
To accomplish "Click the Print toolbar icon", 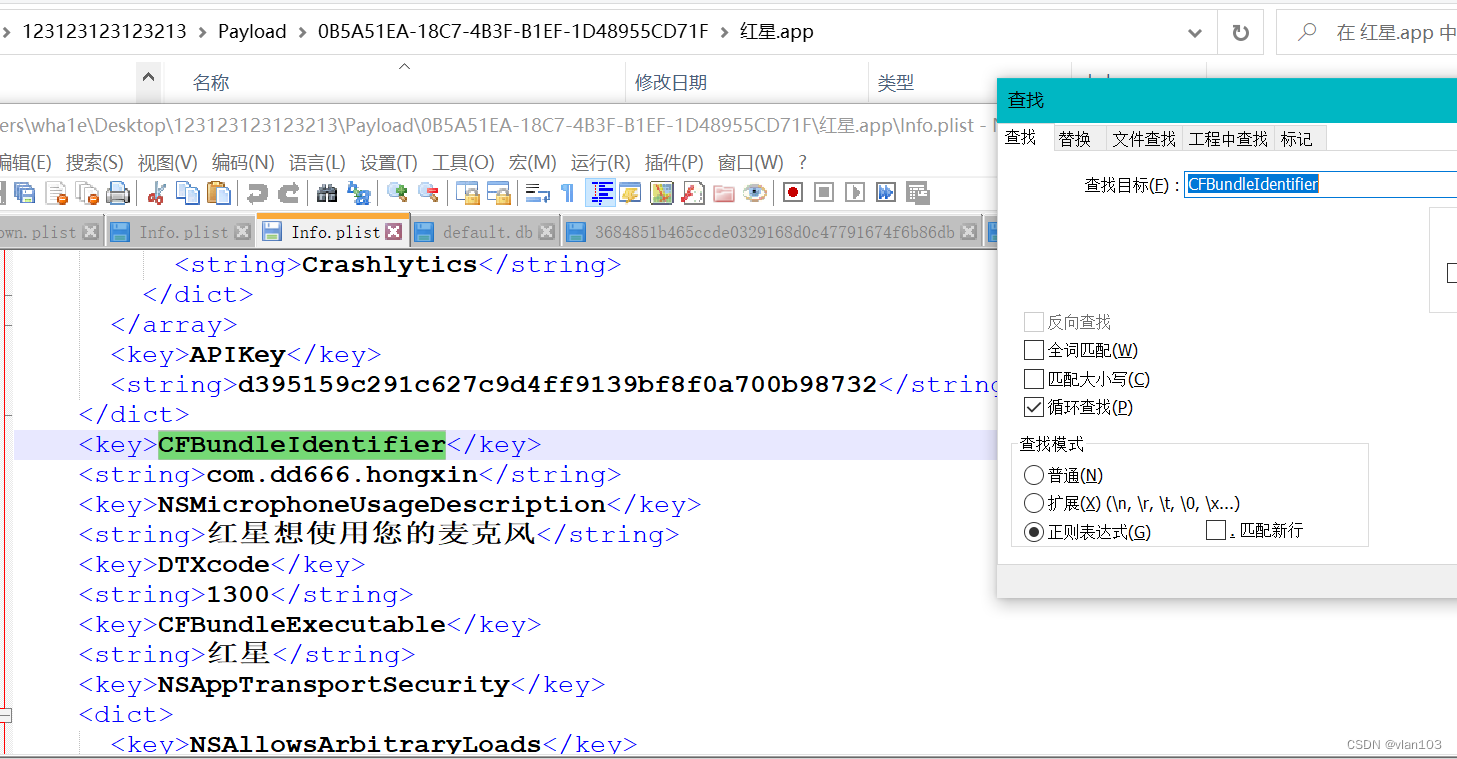I will point(118,192).
